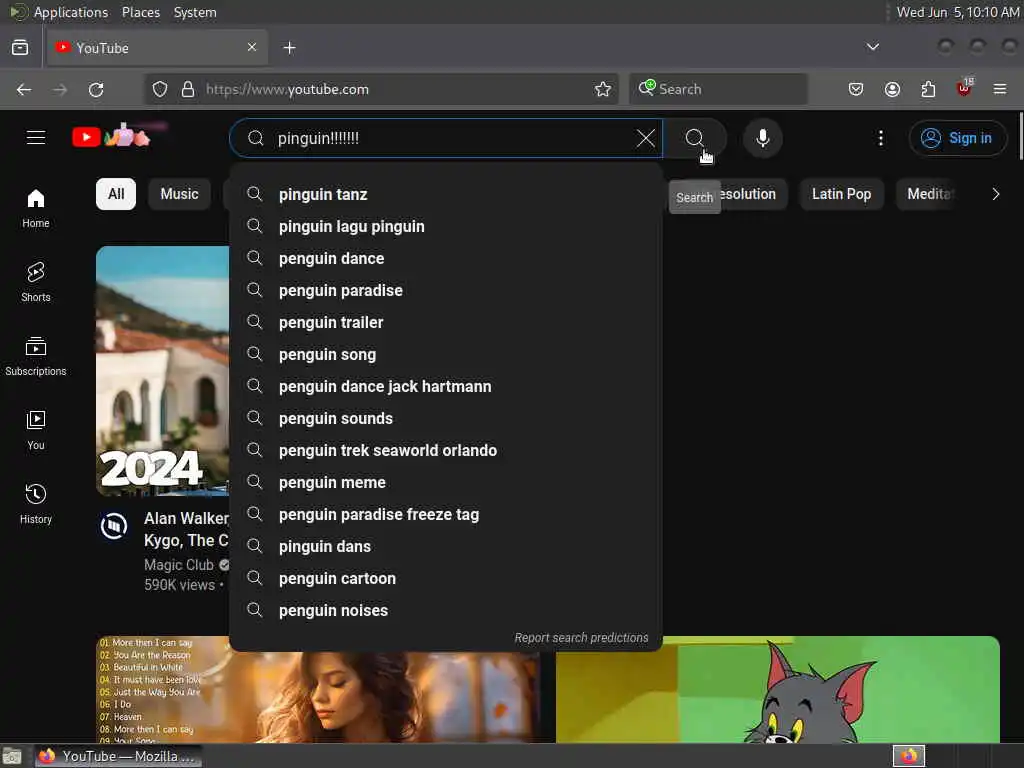Switch to YouTube browser tab
1024x768 pixels.
[x=157, y=48]
